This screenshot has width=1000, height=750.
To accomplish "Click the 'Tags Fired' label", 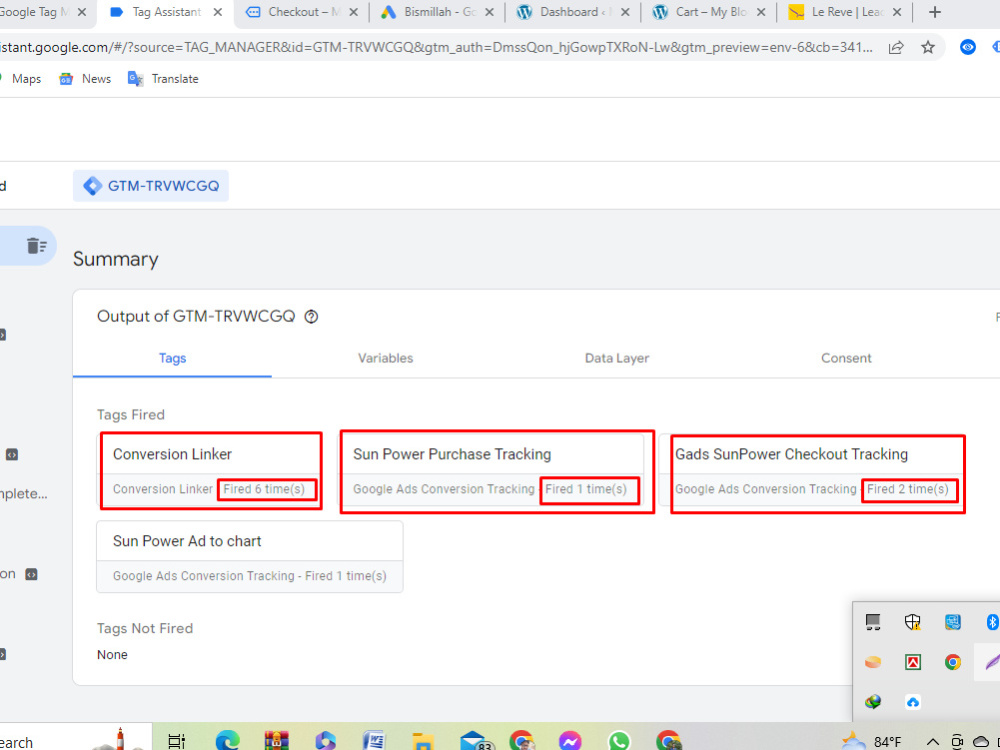I will point(131,415).
